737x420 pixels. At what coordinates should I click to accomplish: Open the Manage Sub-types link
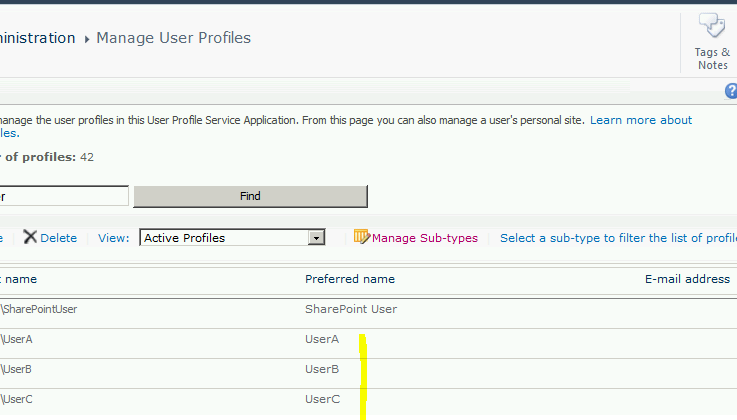(x=424, y=238)
